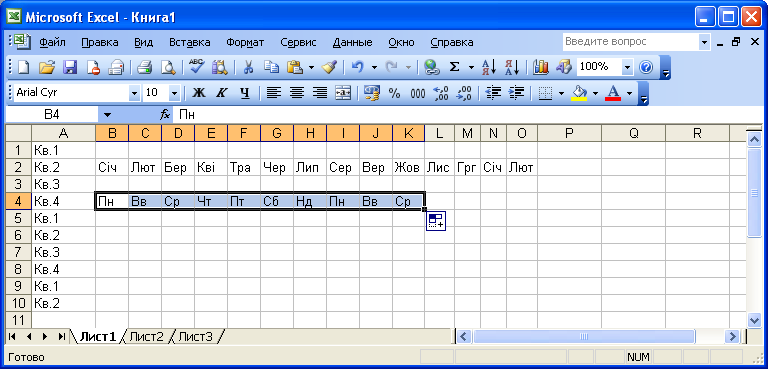768x369 pixels.
Task: Insert hyperlink with the globe icon
Action: (x=431, y=67)
